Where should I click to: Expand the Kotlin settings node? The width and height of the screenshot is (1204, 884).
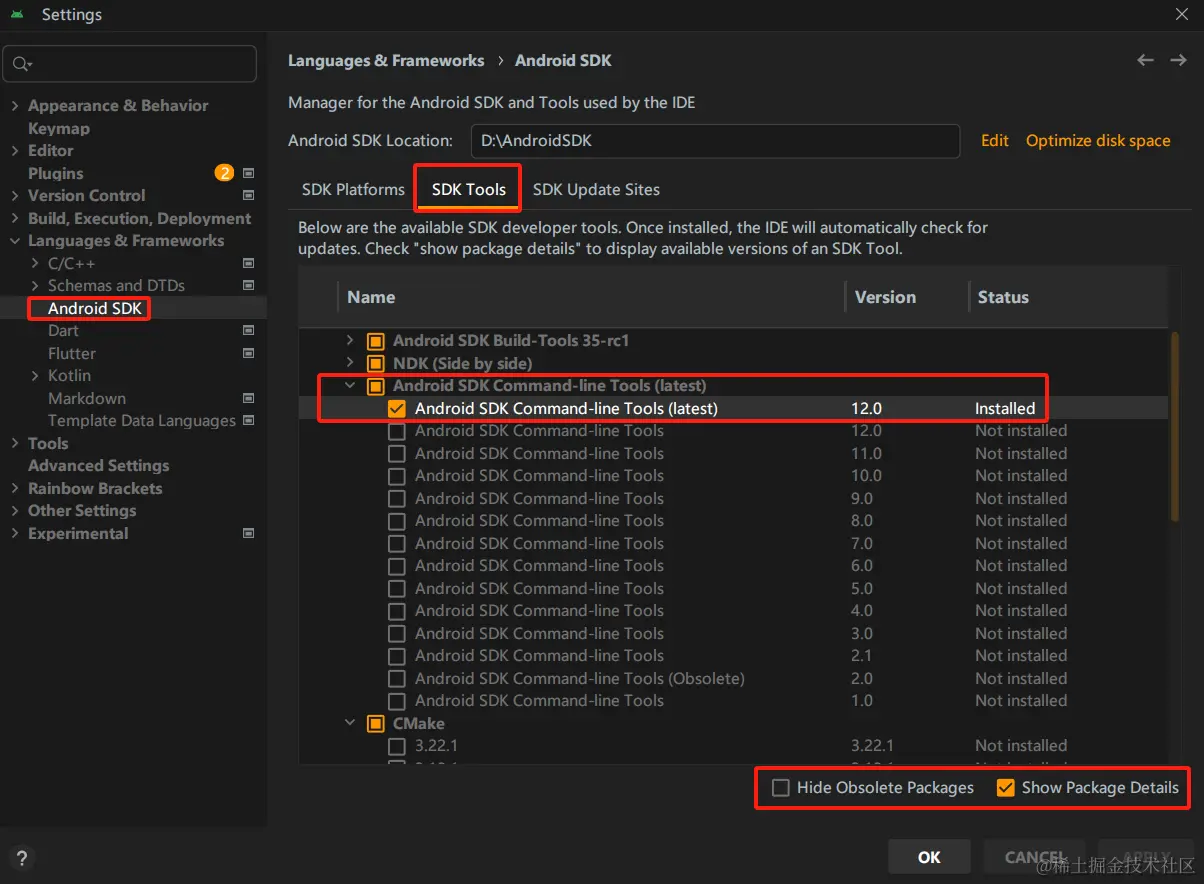tap(36, 376)
